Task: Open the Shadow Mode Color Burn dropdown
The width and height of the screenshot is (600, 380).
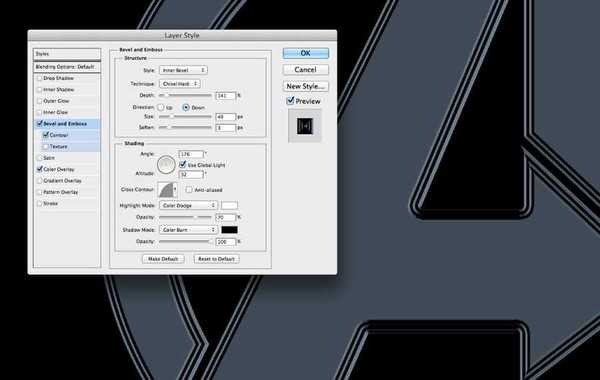Action: pyautogui.click(x=188, y=230)
